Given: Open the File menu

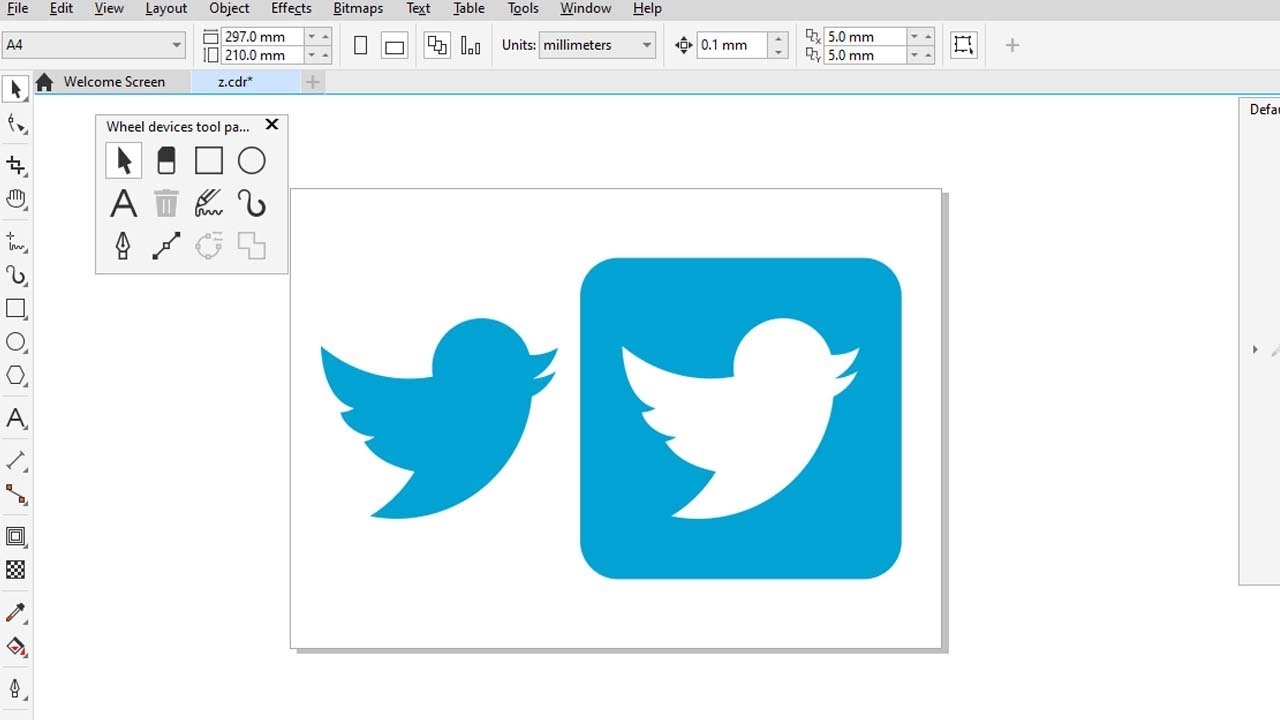Looking at the screenshot, I should click(17, 8).
